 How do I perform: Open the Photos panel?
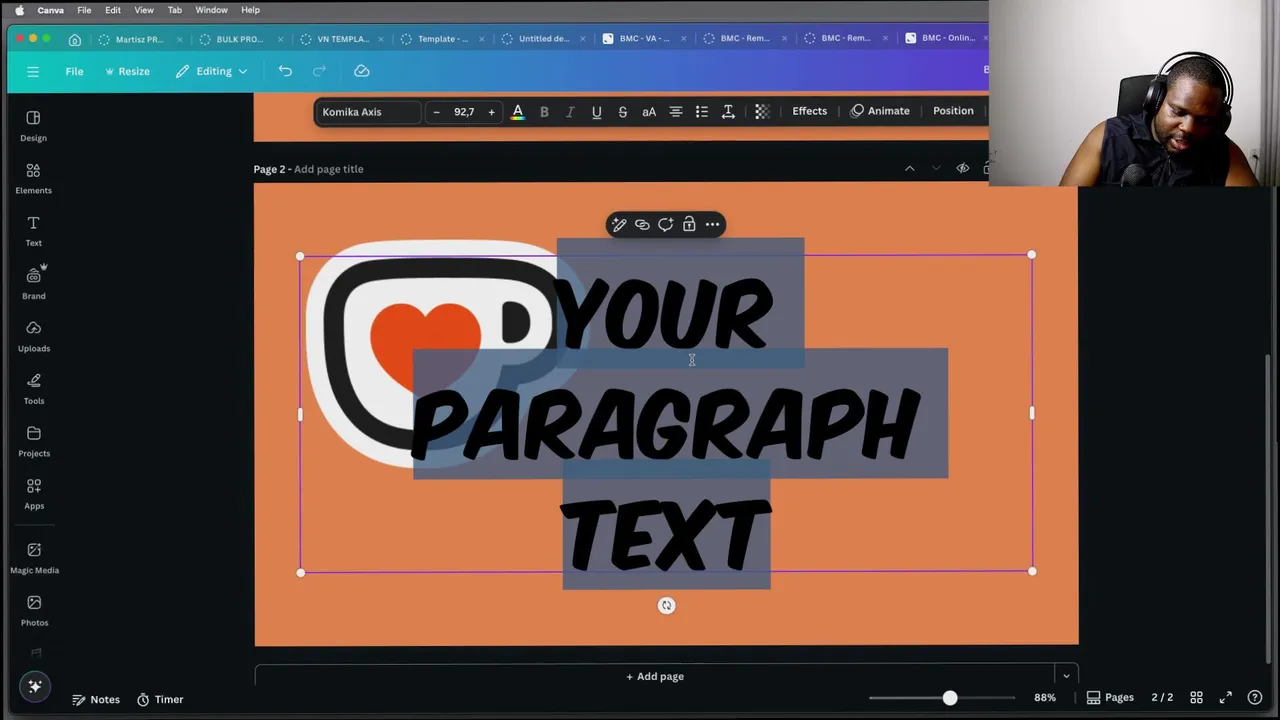tap(34, 611)
